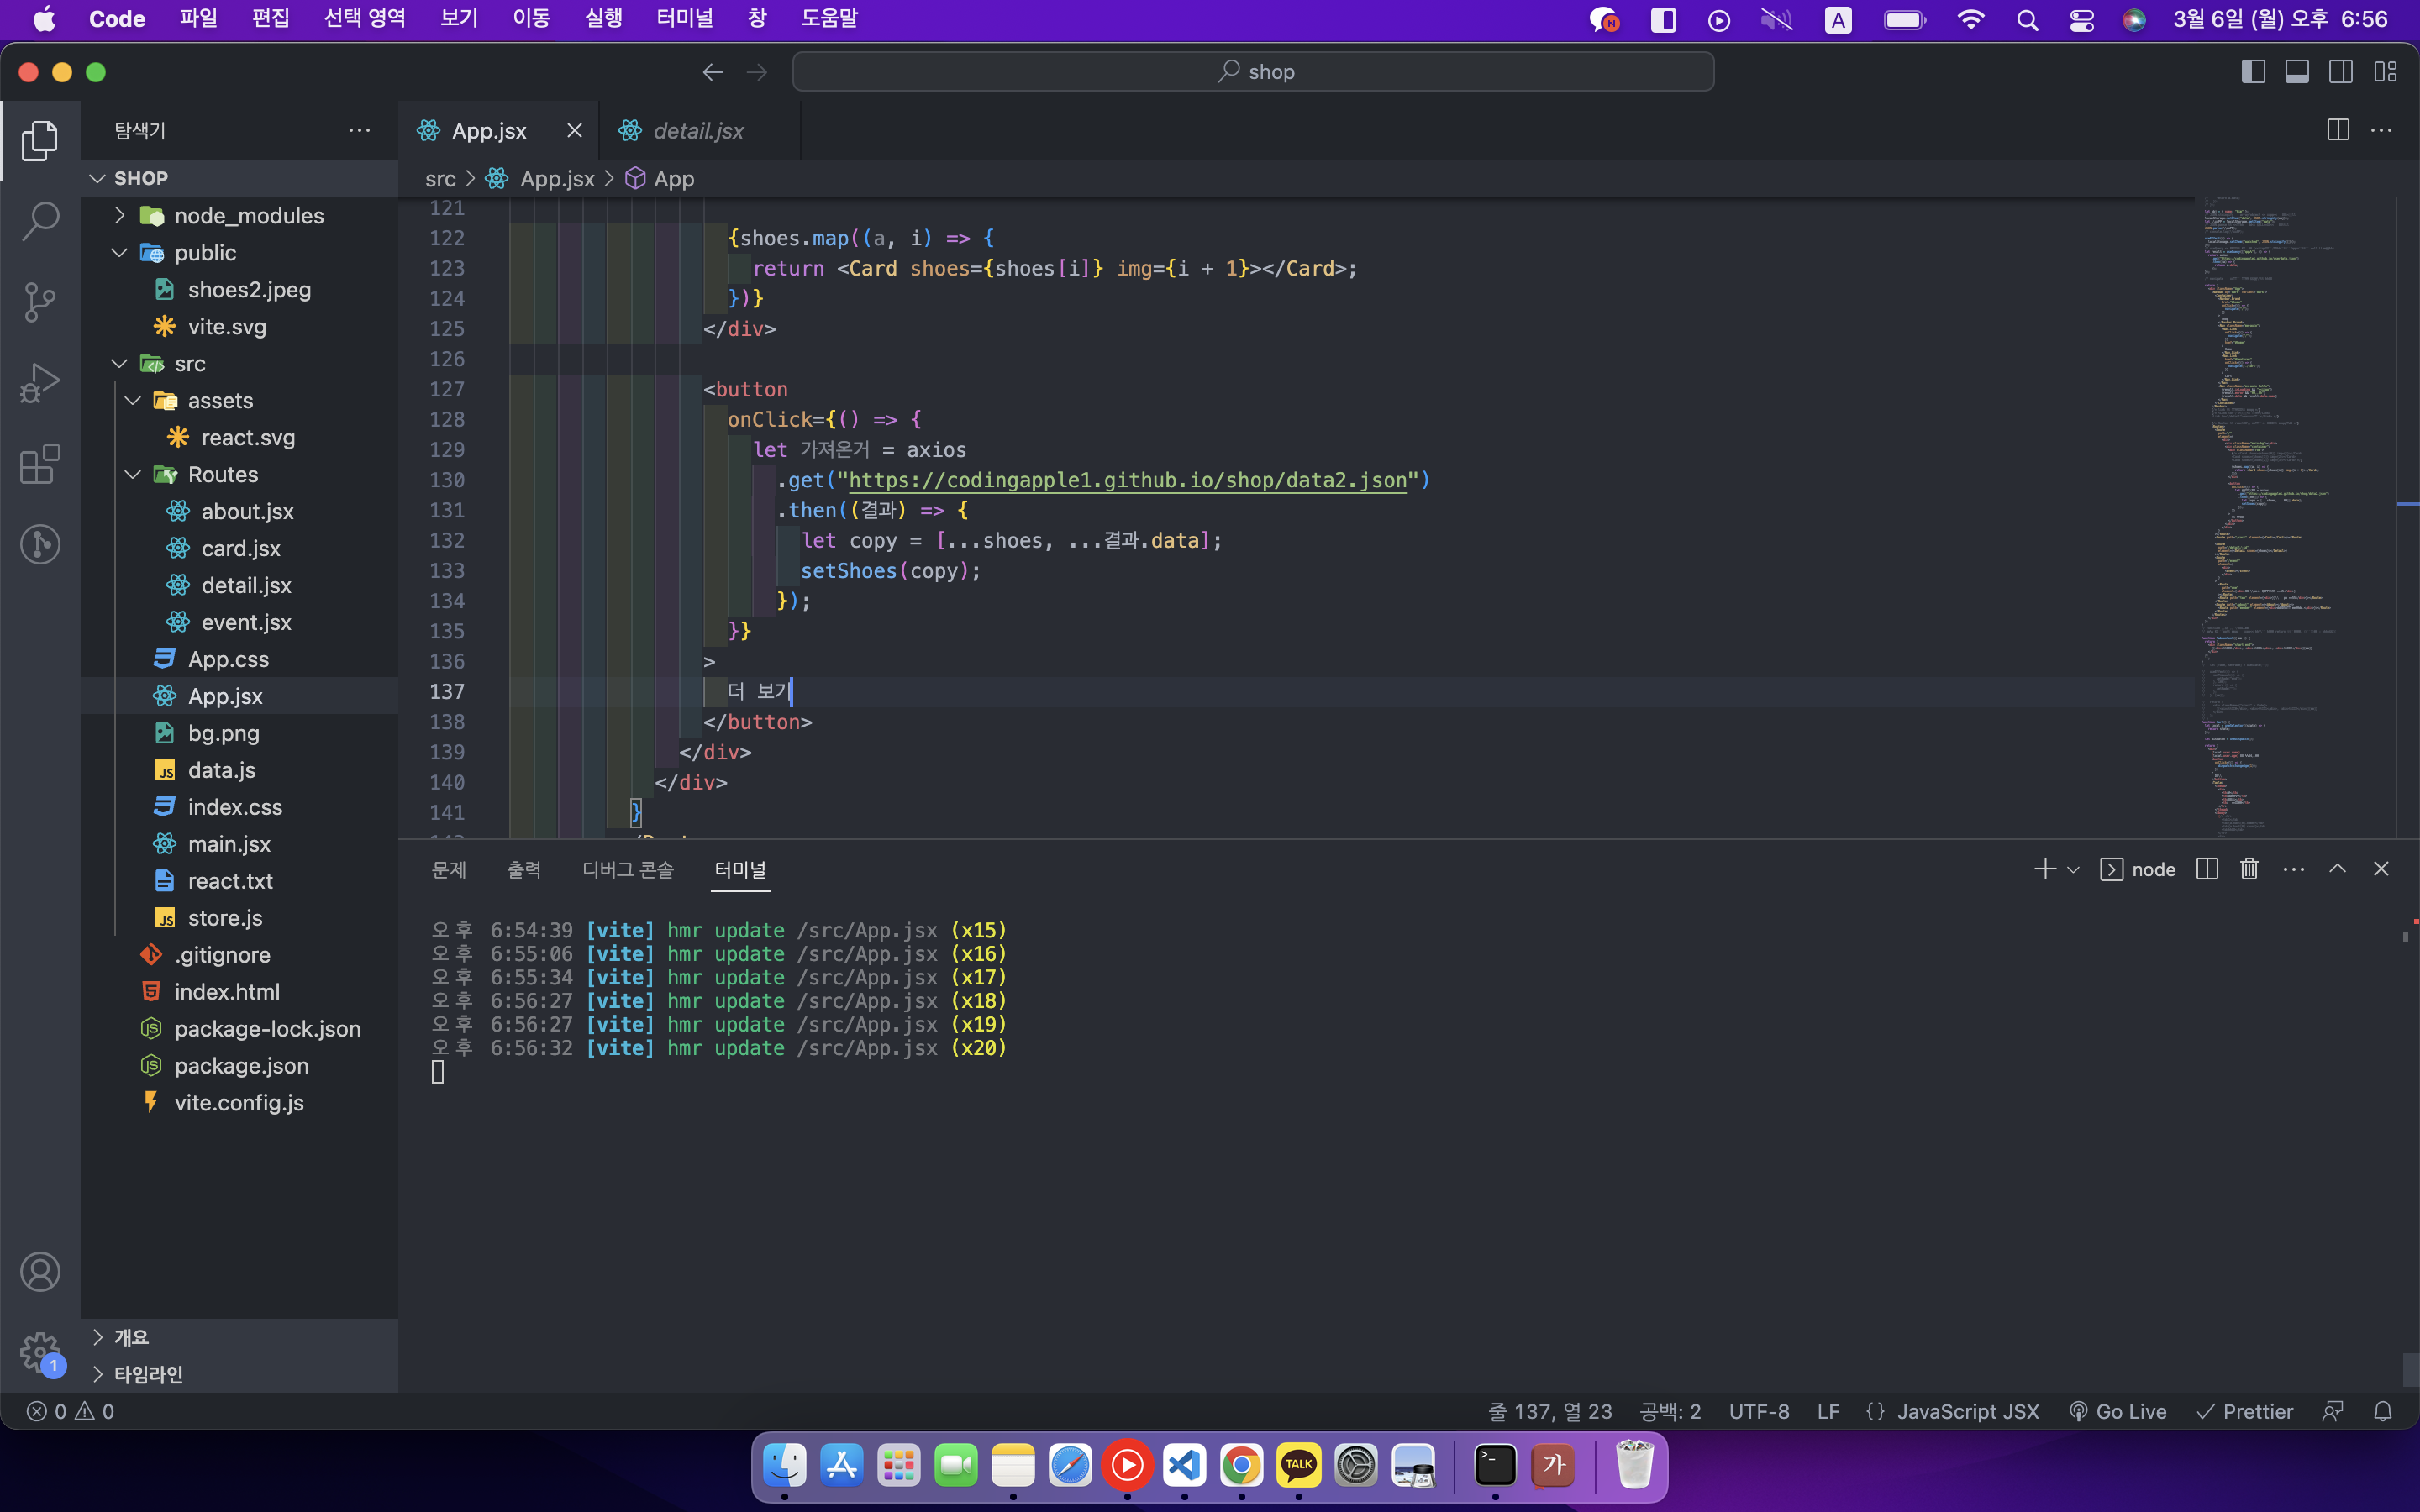This screenshot has width=2420, height=1512.
Task: Open macOS Control Center in menu bar
Action: pos(2081,20)
